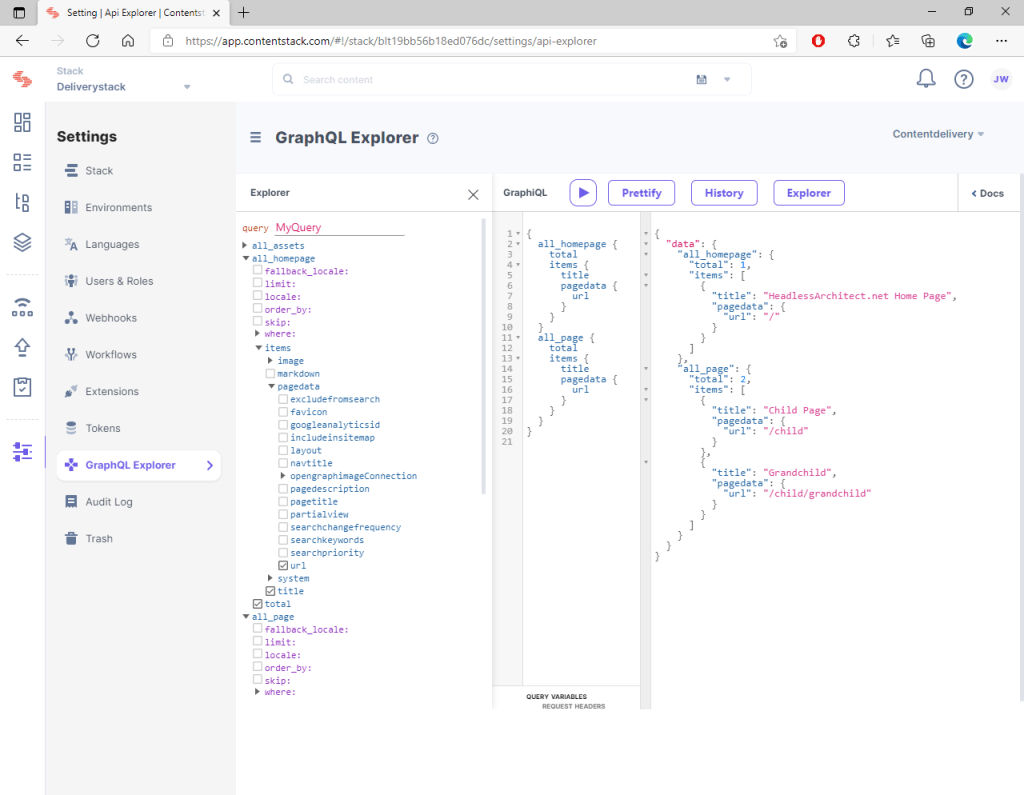Expand the all_assets tree node
The width and height of the screenshot is (1024, 795).
pyautogui.click(x=245, y=246)
